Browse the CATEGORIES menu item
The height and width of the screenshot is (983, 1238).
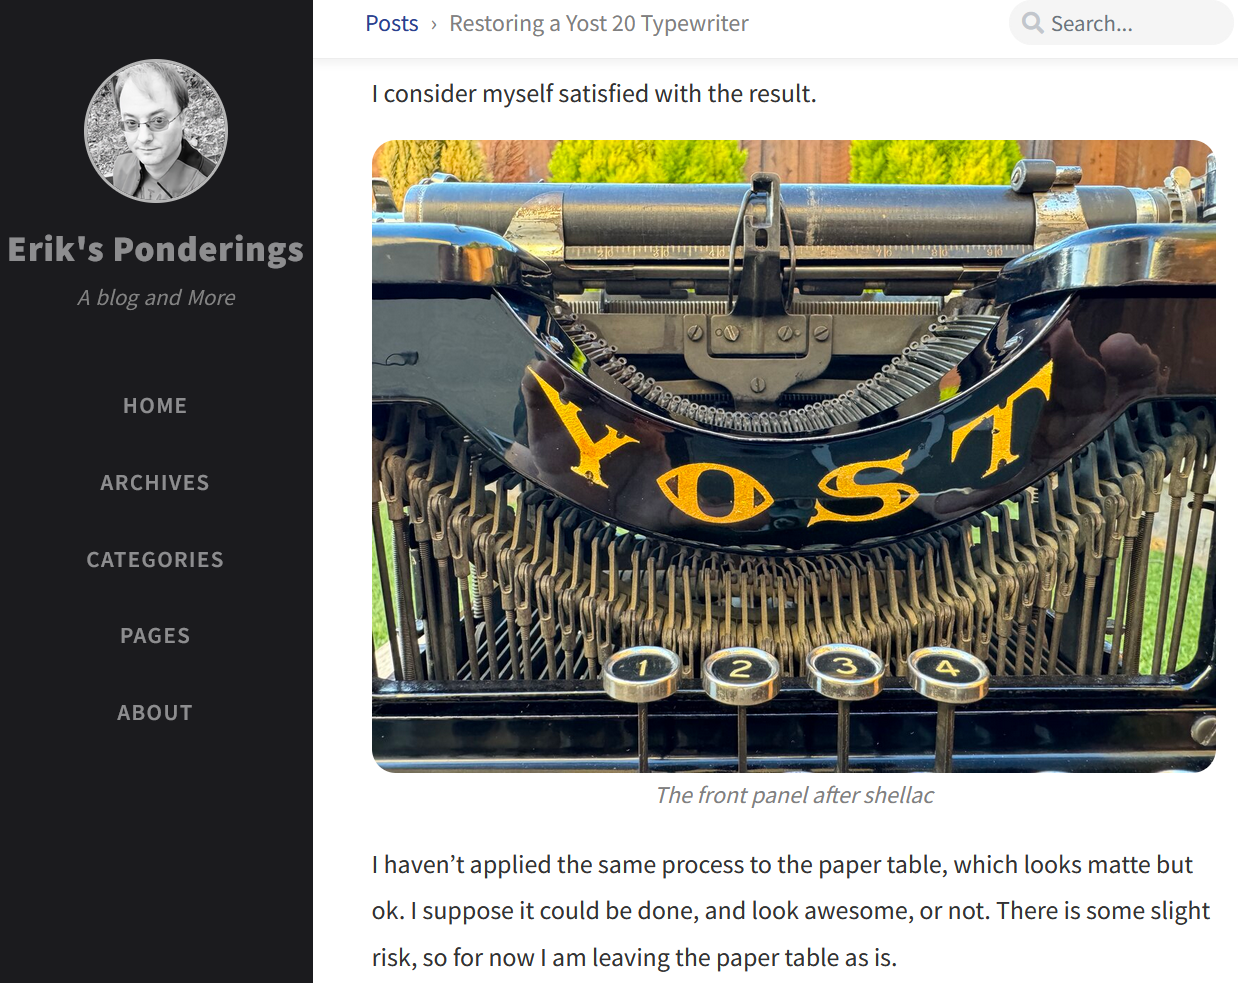tap(155, 560)
